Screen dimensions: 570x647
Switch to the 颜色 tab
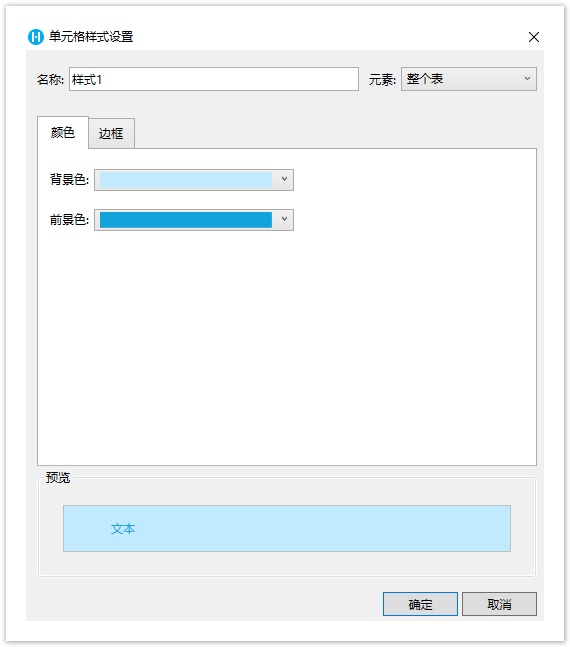tap(63, 132)
